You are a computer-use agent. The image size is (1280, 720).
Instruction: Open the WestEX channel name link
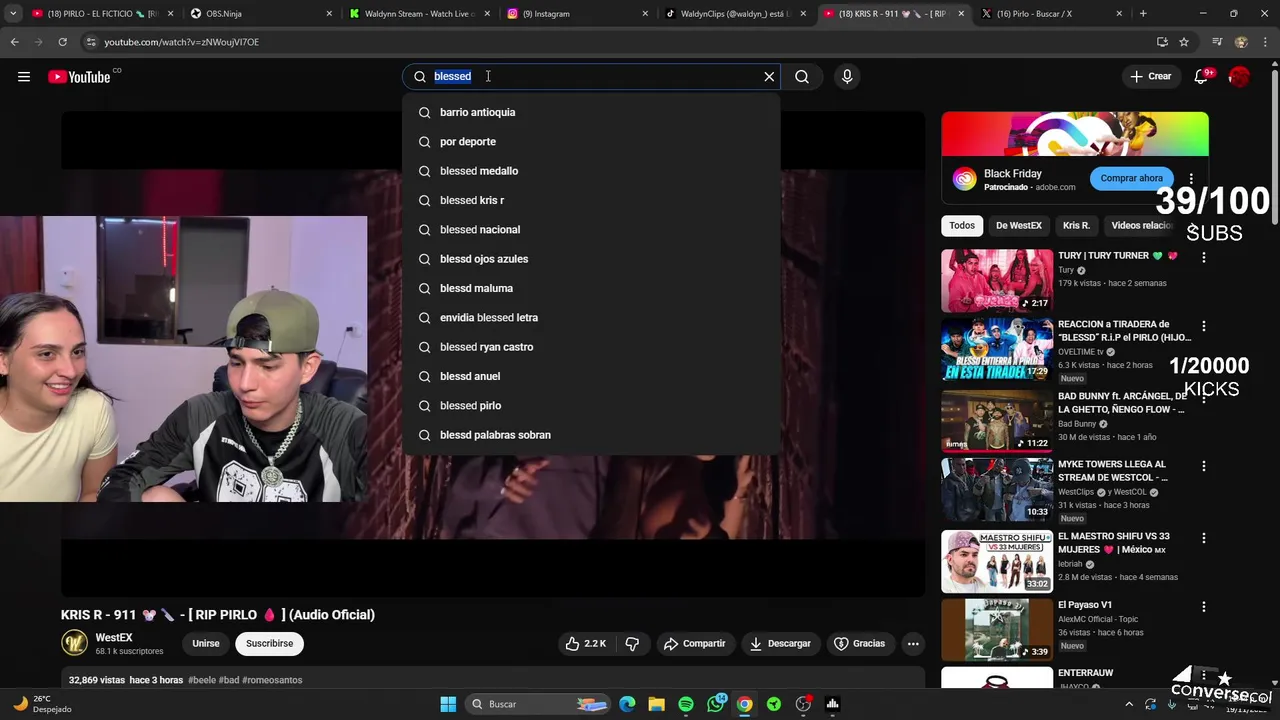tap(114, 638)
